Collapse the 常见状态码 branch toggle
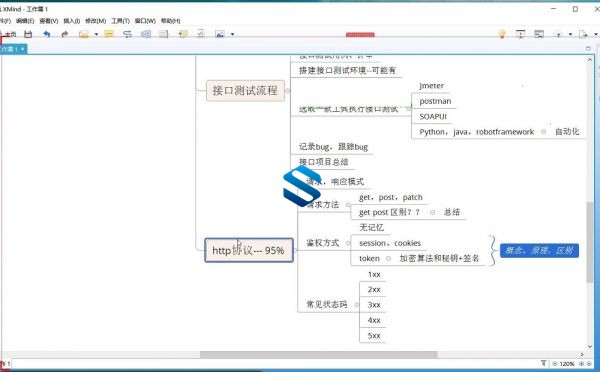This screenshot has height=372, width=600. click(356, 305)
